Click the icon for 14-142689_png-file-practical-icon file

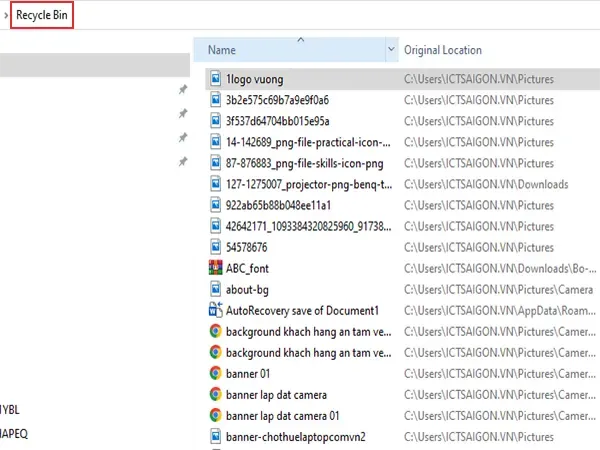(x=215, y=142)
